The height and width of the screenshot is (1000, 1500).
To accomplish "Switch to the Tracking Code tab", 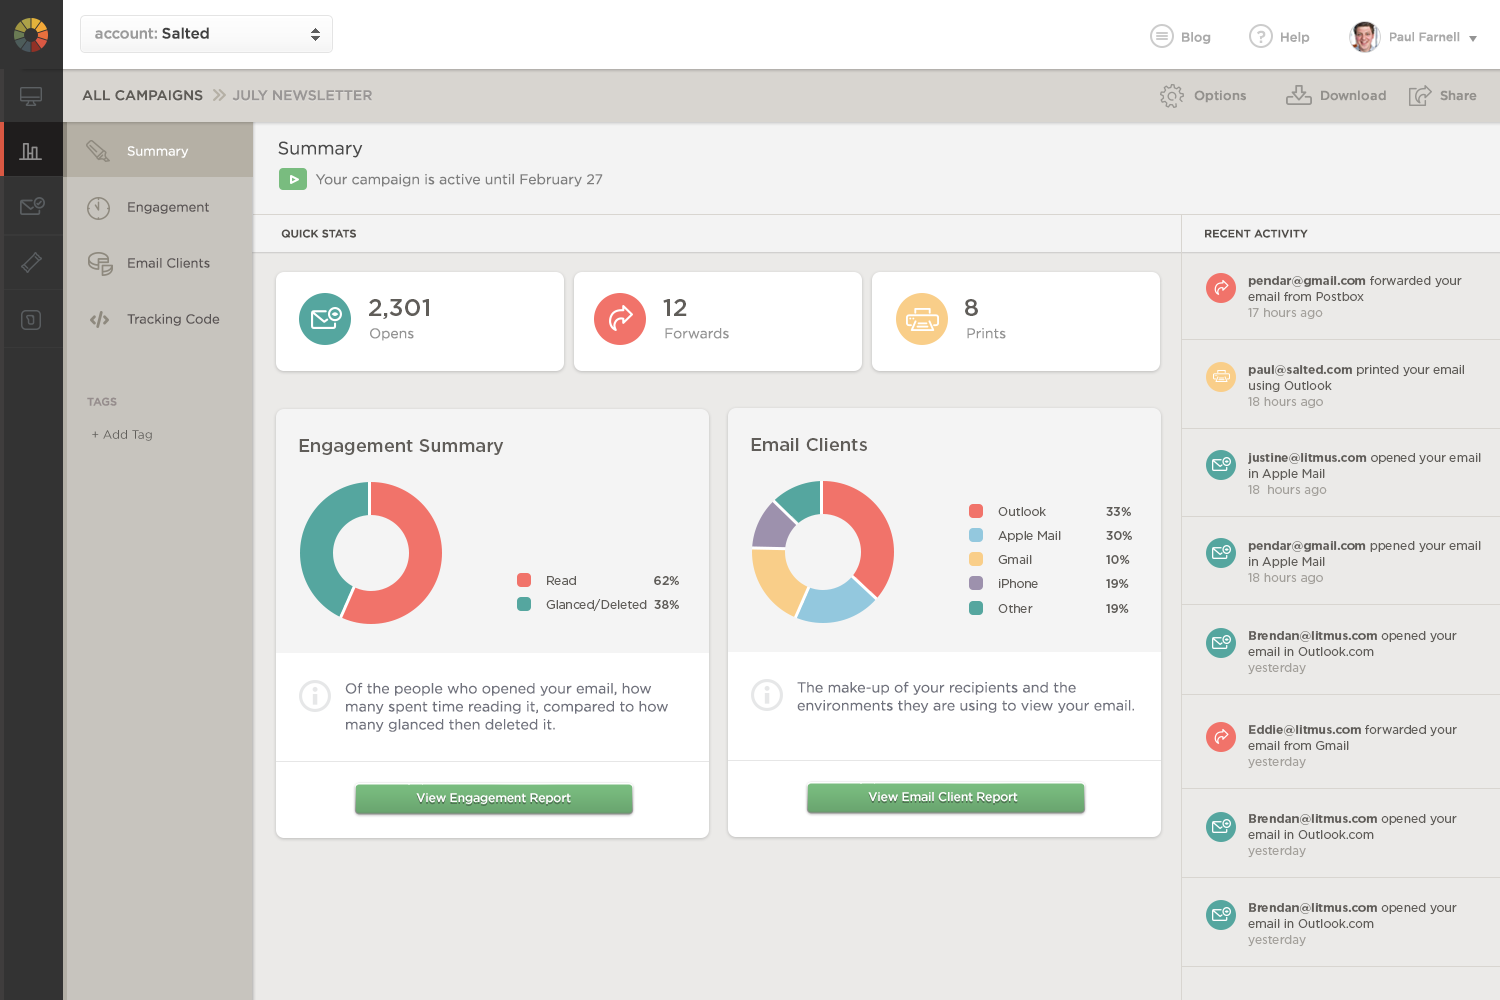I will click(x=172, y=319).
